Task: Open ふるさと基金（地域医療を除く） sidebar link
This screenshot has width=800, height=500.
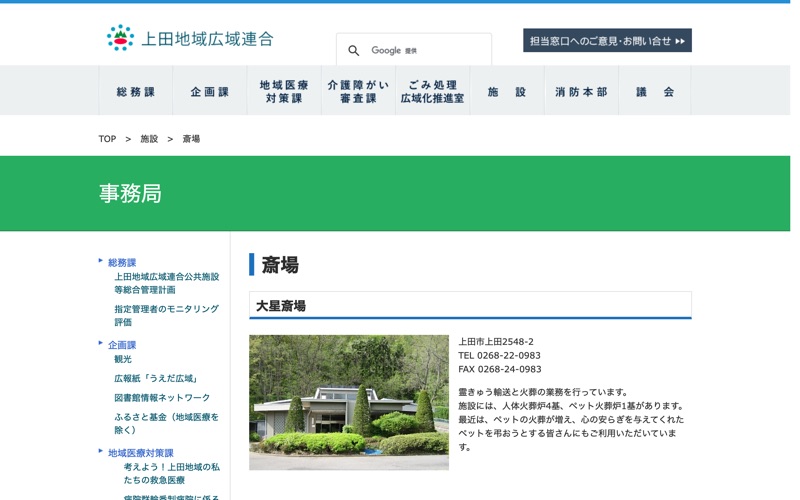Action: [x=167, y=423]
